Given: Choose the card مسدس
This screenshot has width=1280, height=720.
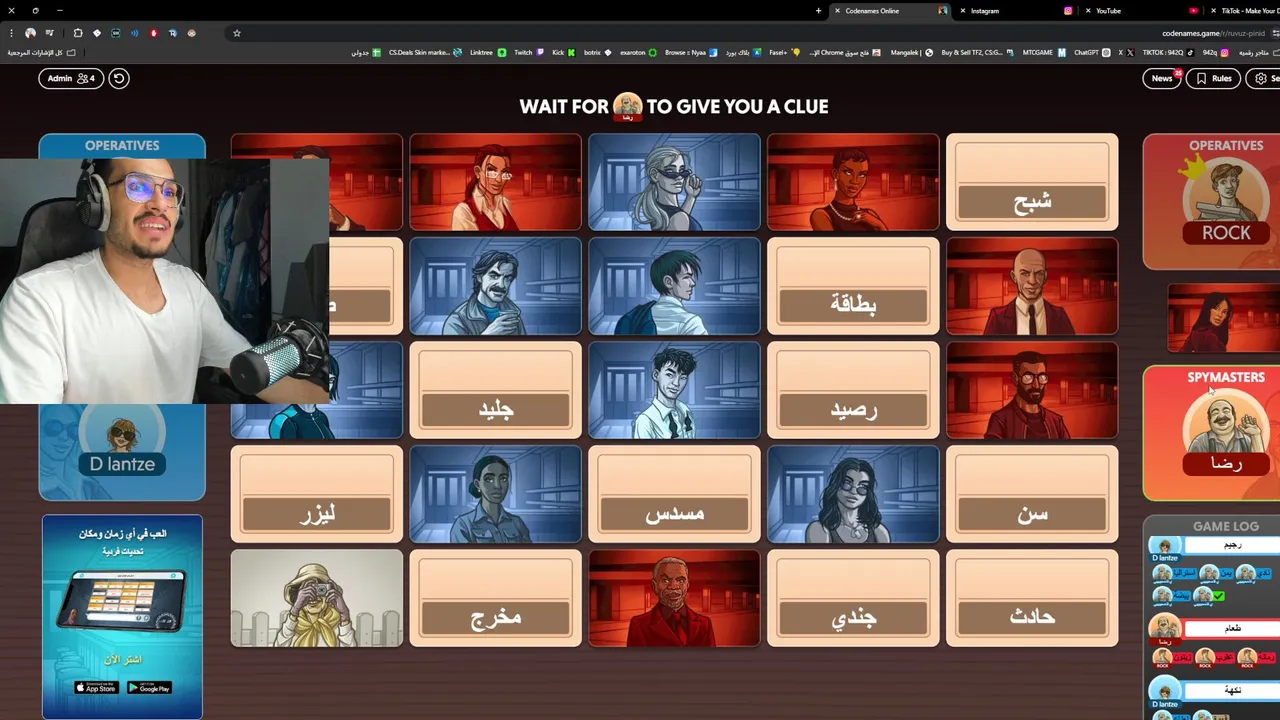Looking at the screenshot, I should [x=674, y=494].
